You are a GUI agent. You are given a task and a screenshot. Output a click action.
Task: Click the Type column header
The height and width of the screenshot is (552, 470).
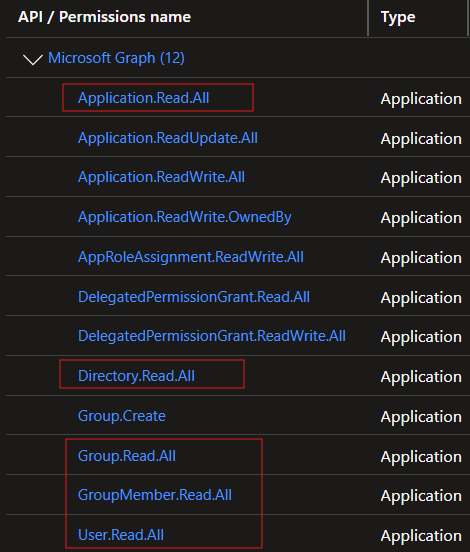pos(398,18)
